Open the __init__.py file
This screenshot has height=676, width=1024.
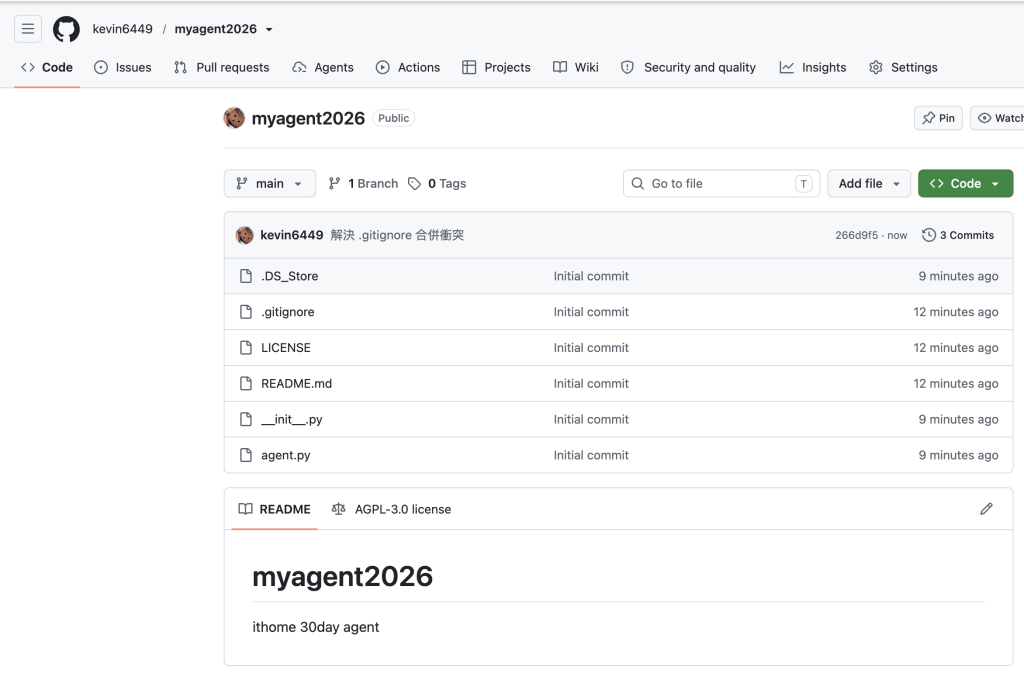(x=291, y=419)
